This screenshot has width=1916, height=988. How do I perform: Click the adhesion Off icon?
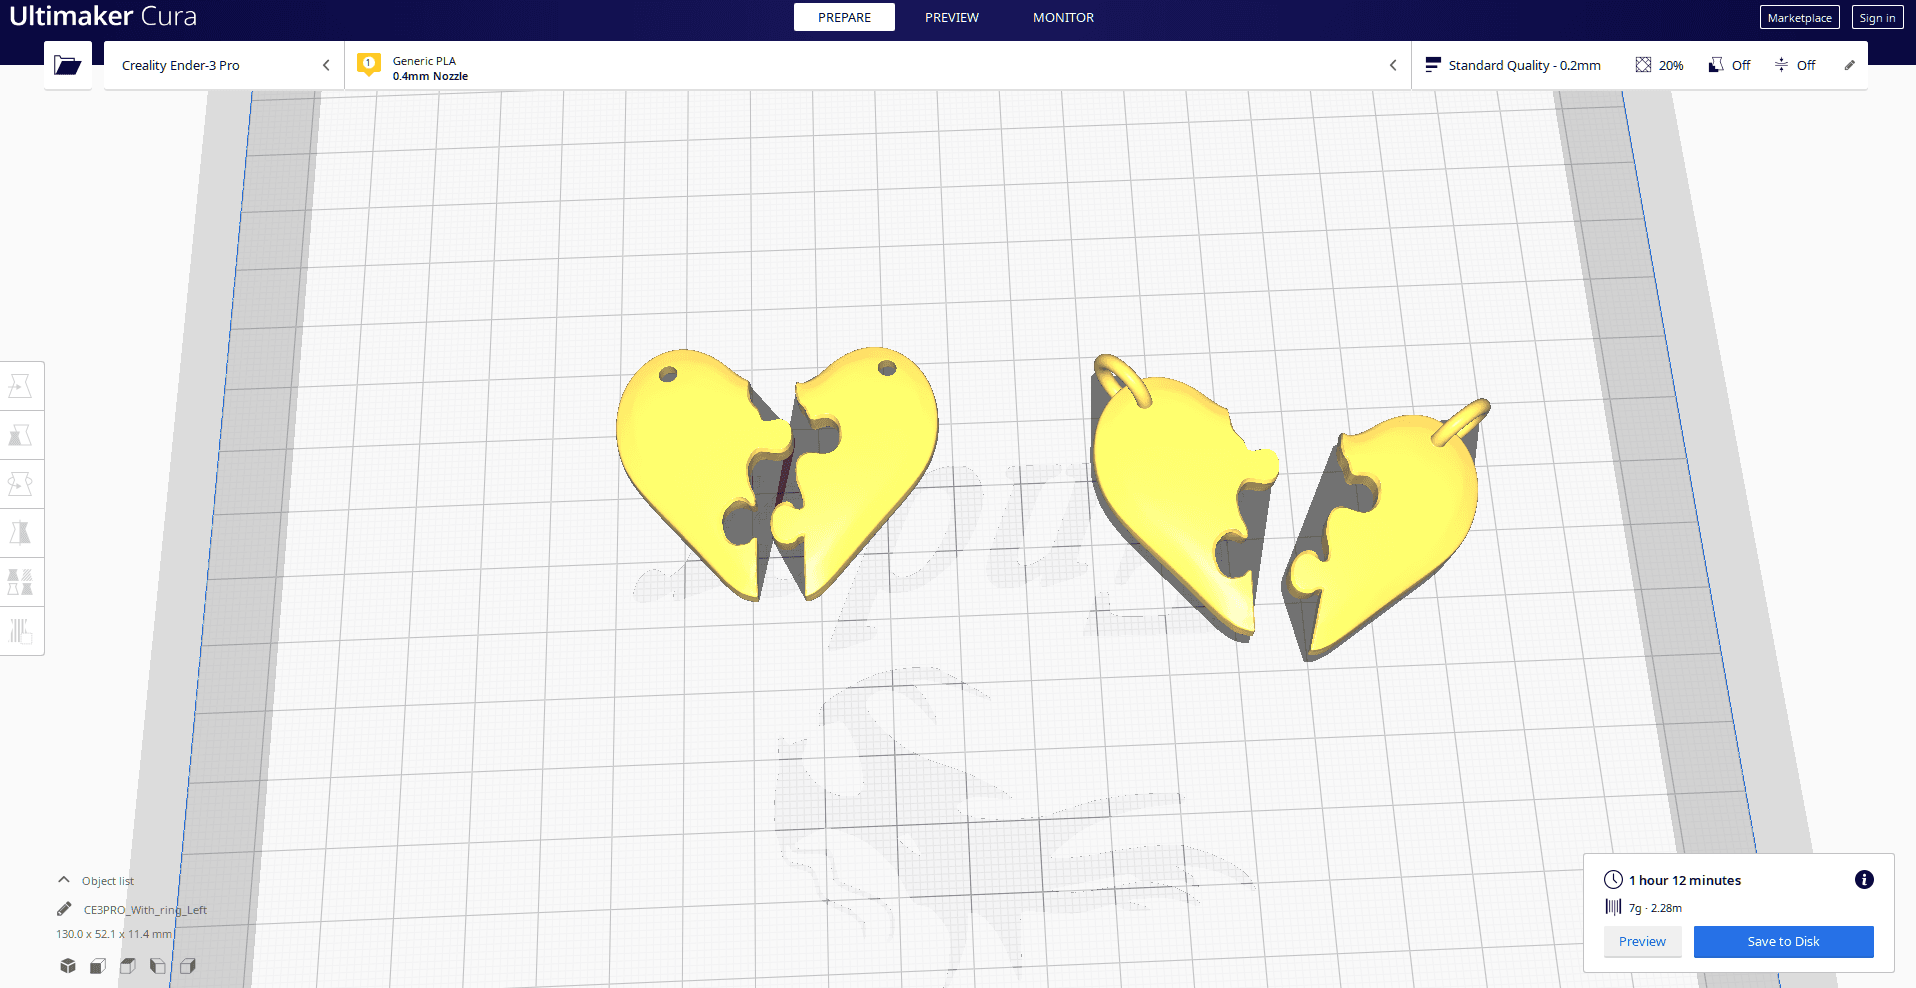point(1781,65)
